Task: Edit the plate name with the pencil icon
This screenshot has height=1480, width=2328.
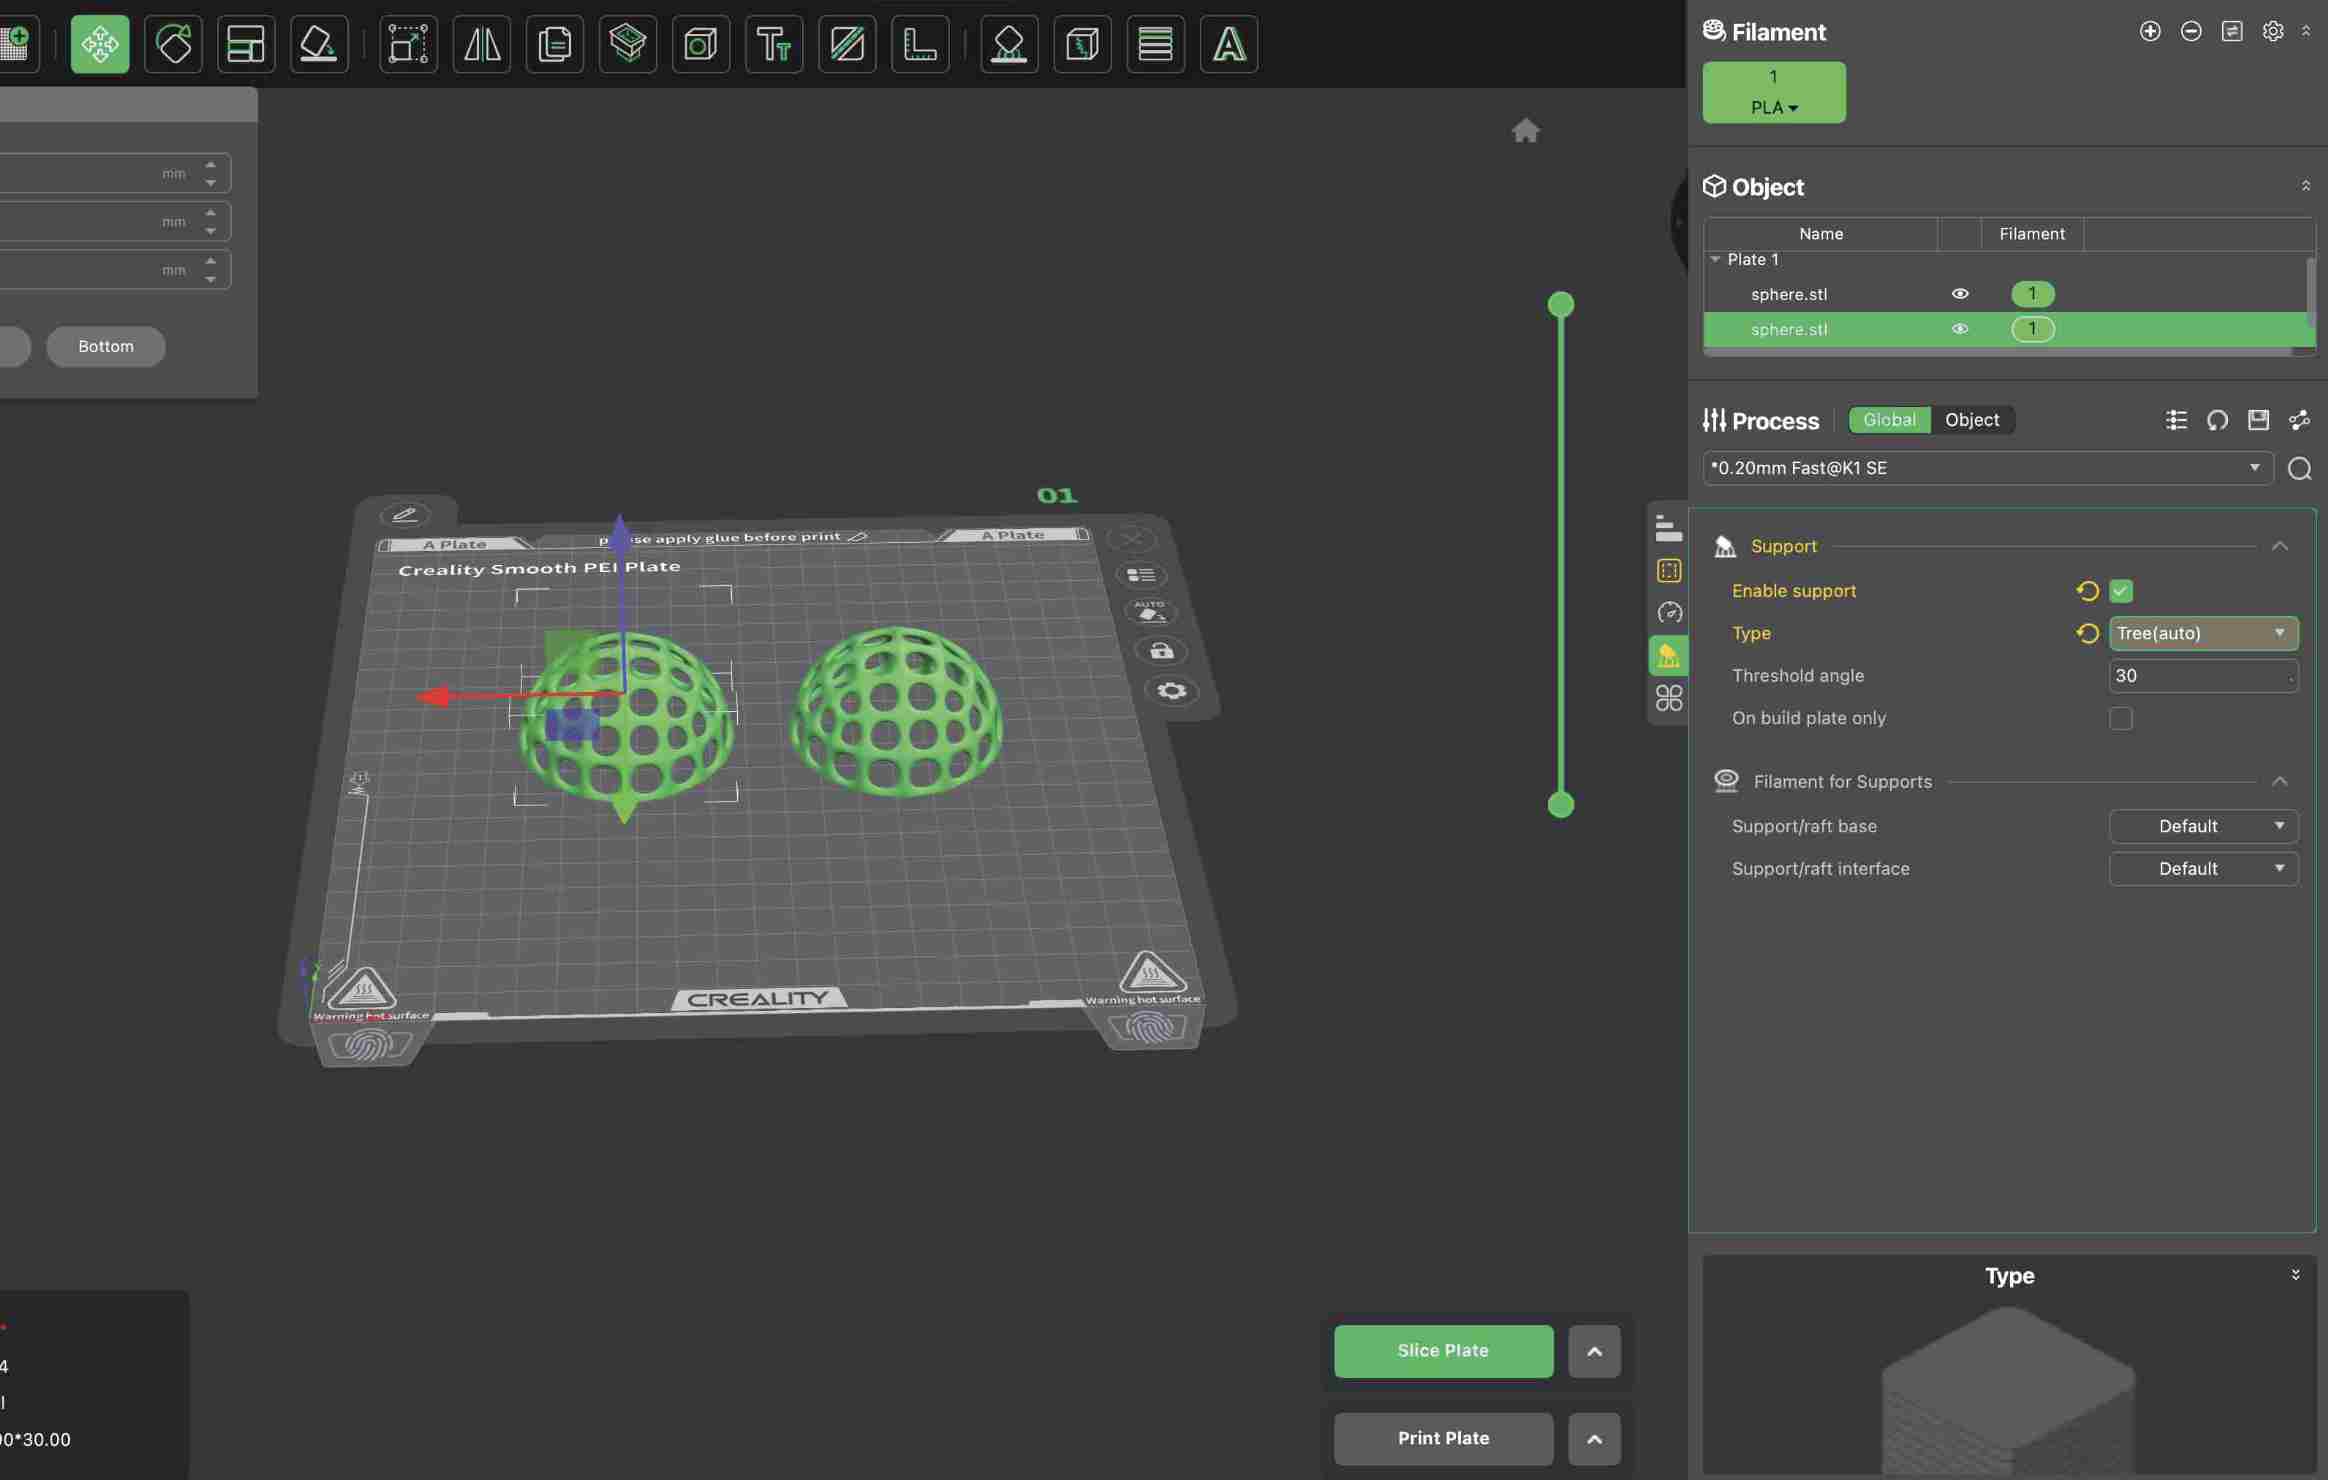Action: [x=404, y=515]
